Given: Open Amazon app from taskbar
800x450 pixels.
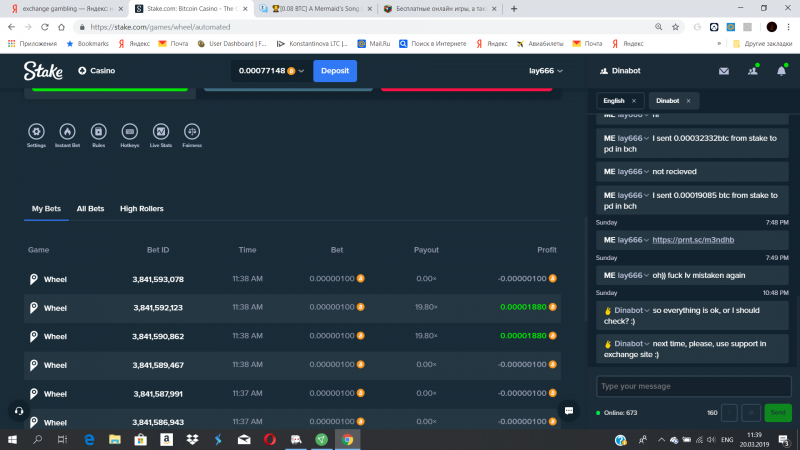Looking at the screenshot, I should 166,439.
